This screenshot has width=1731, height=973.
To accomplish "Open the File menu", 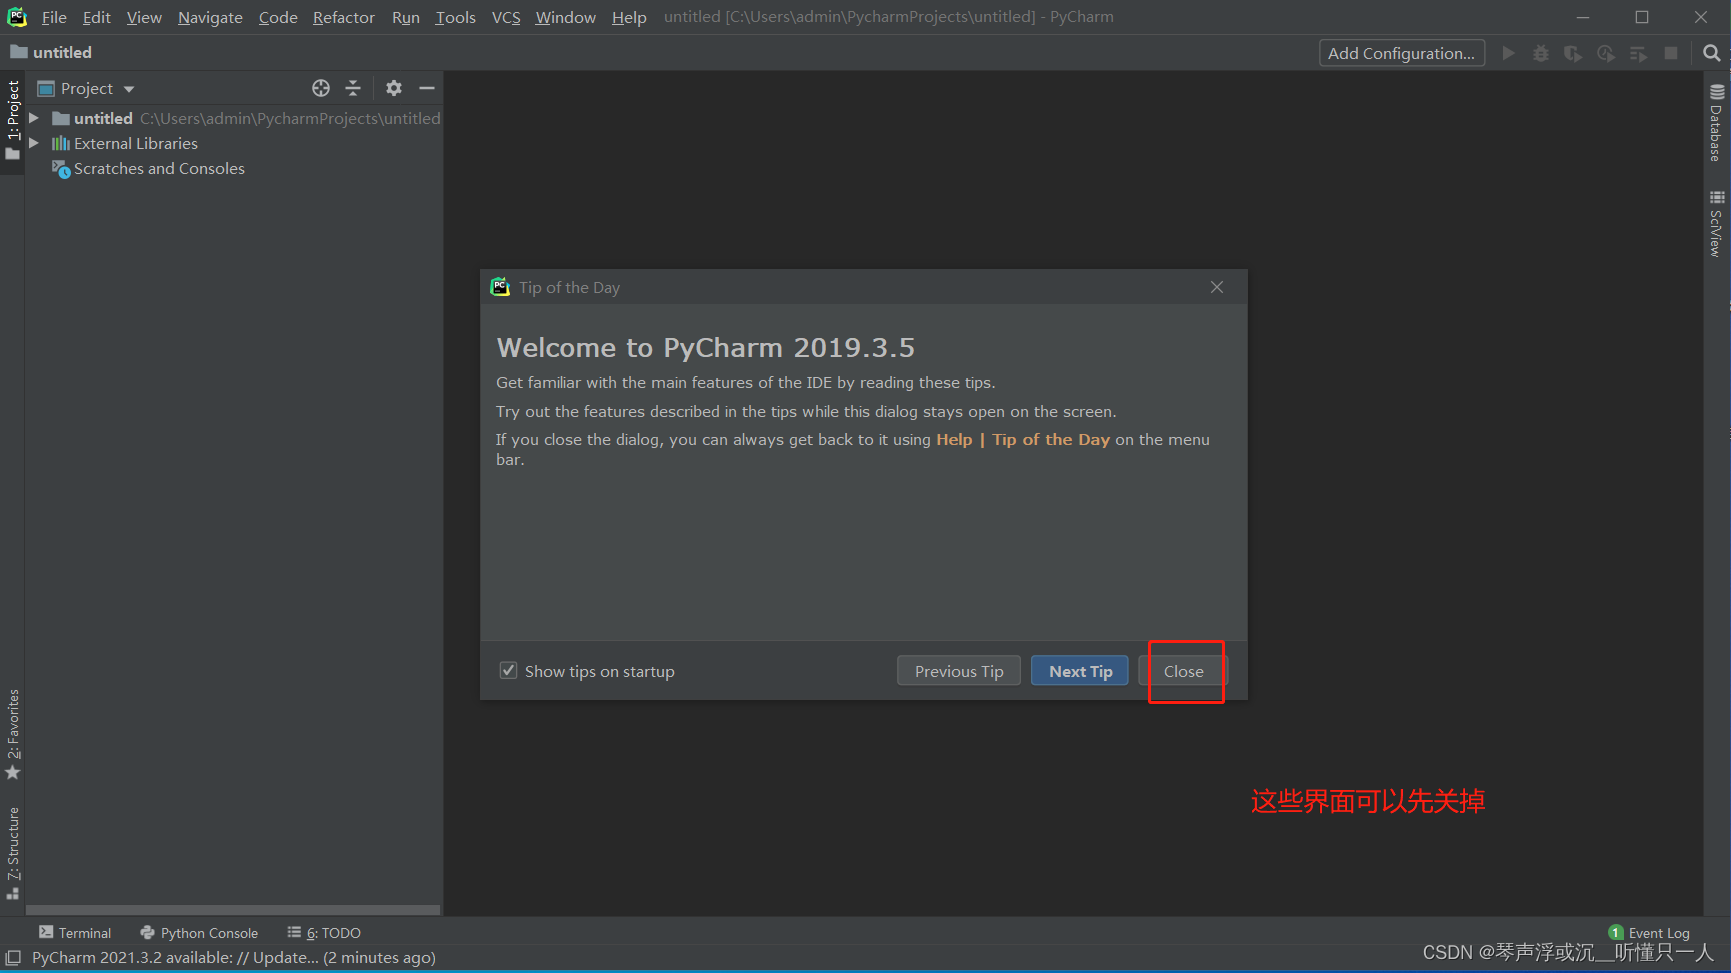I will [54, 17].
